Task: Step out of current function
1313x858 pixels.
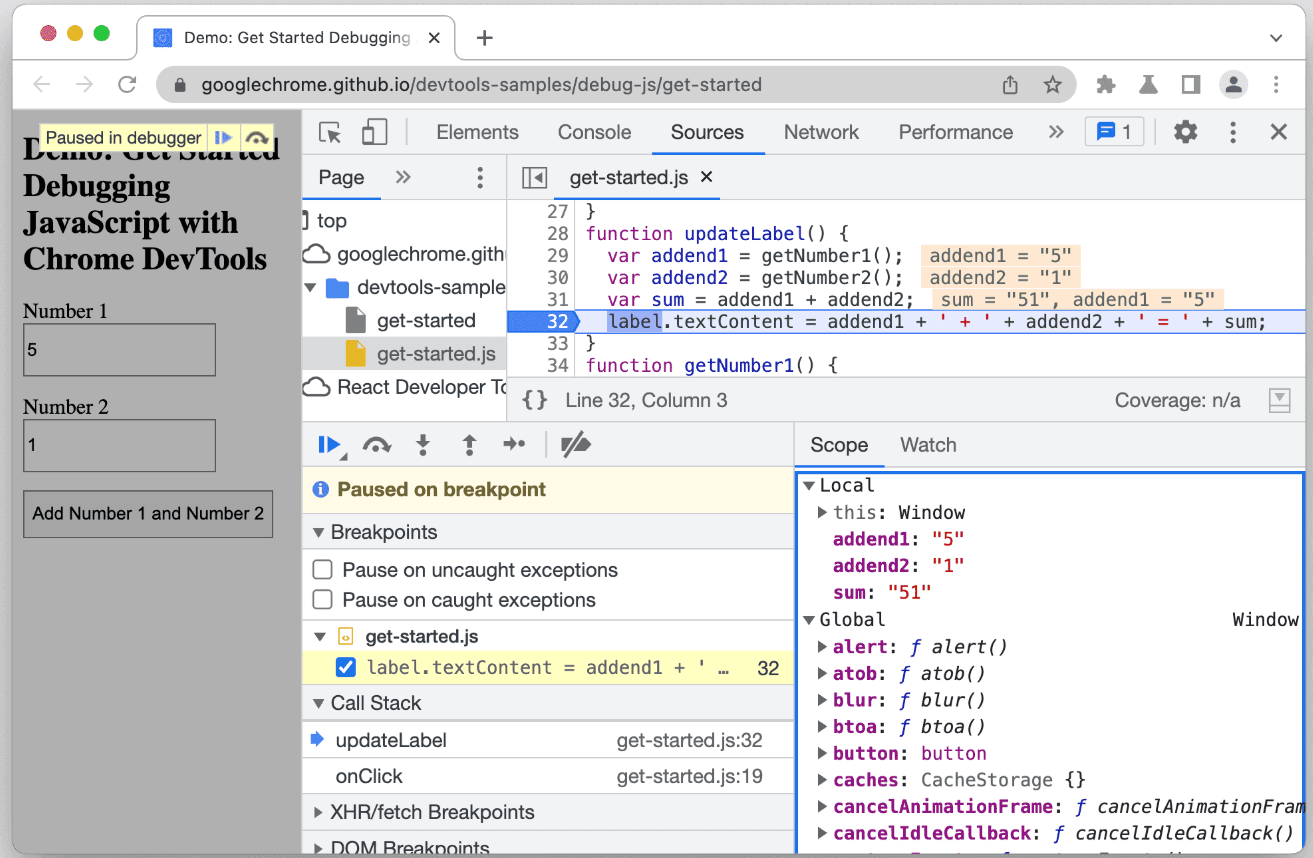Action: point(468,445)
